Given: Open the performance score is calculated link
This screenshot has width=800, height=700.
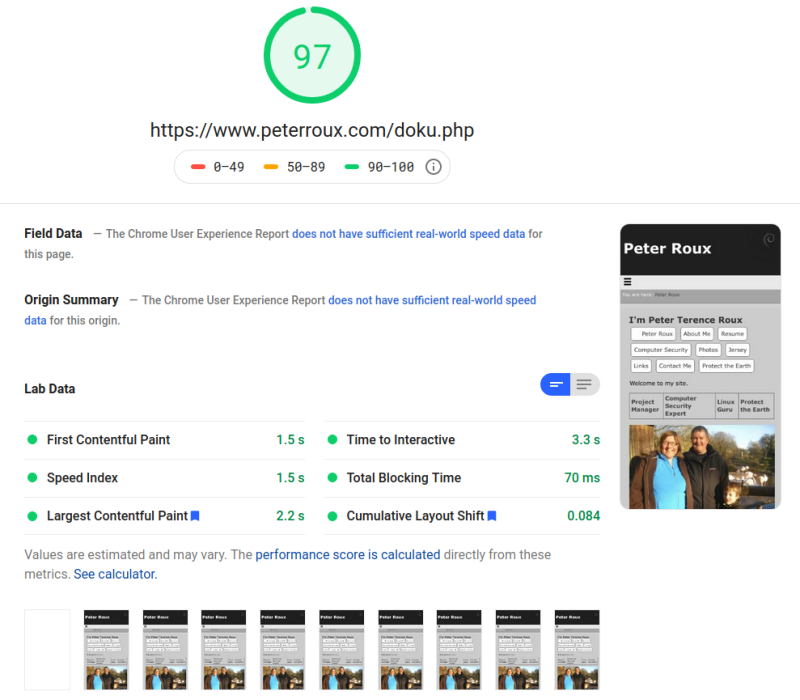Looking at the screenshot, I should (x=347, y=555).
